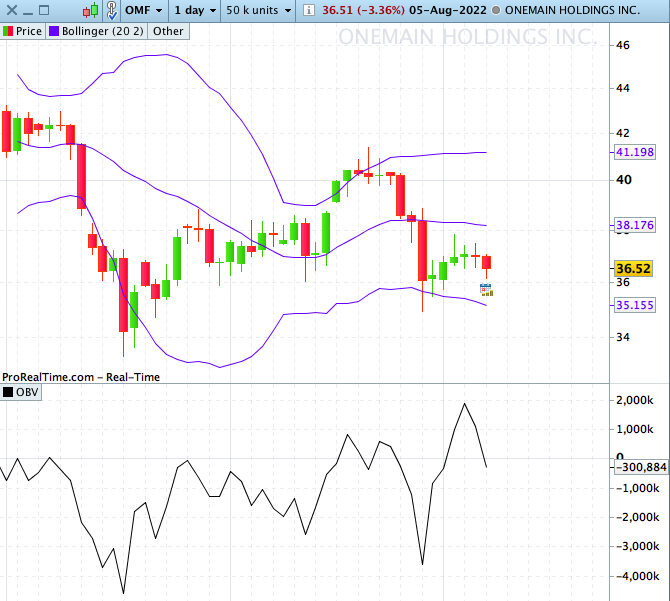Click the ProRealTime.com - Real-Time text
Image resolution: width=670 pixels, height=601 pixels.
pos(81,377)
